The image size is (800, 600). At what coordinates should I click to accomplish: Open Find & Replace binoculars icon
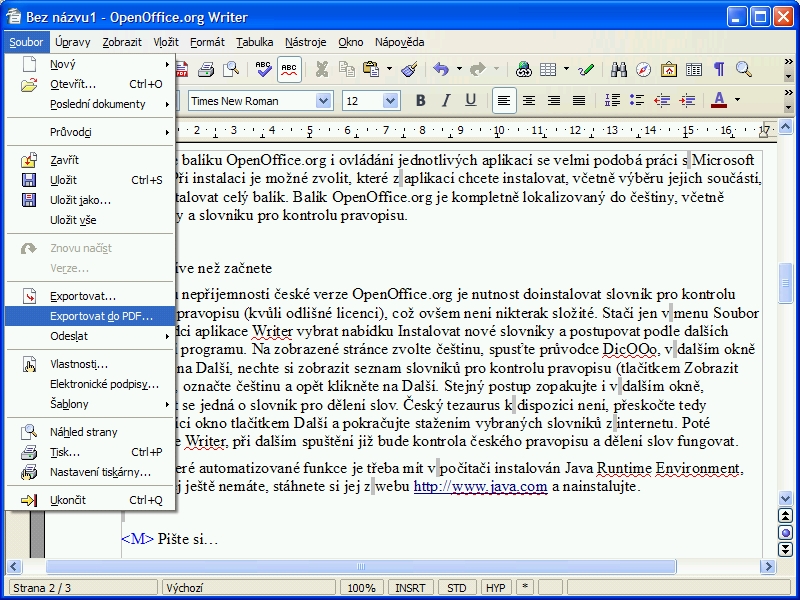618,69
